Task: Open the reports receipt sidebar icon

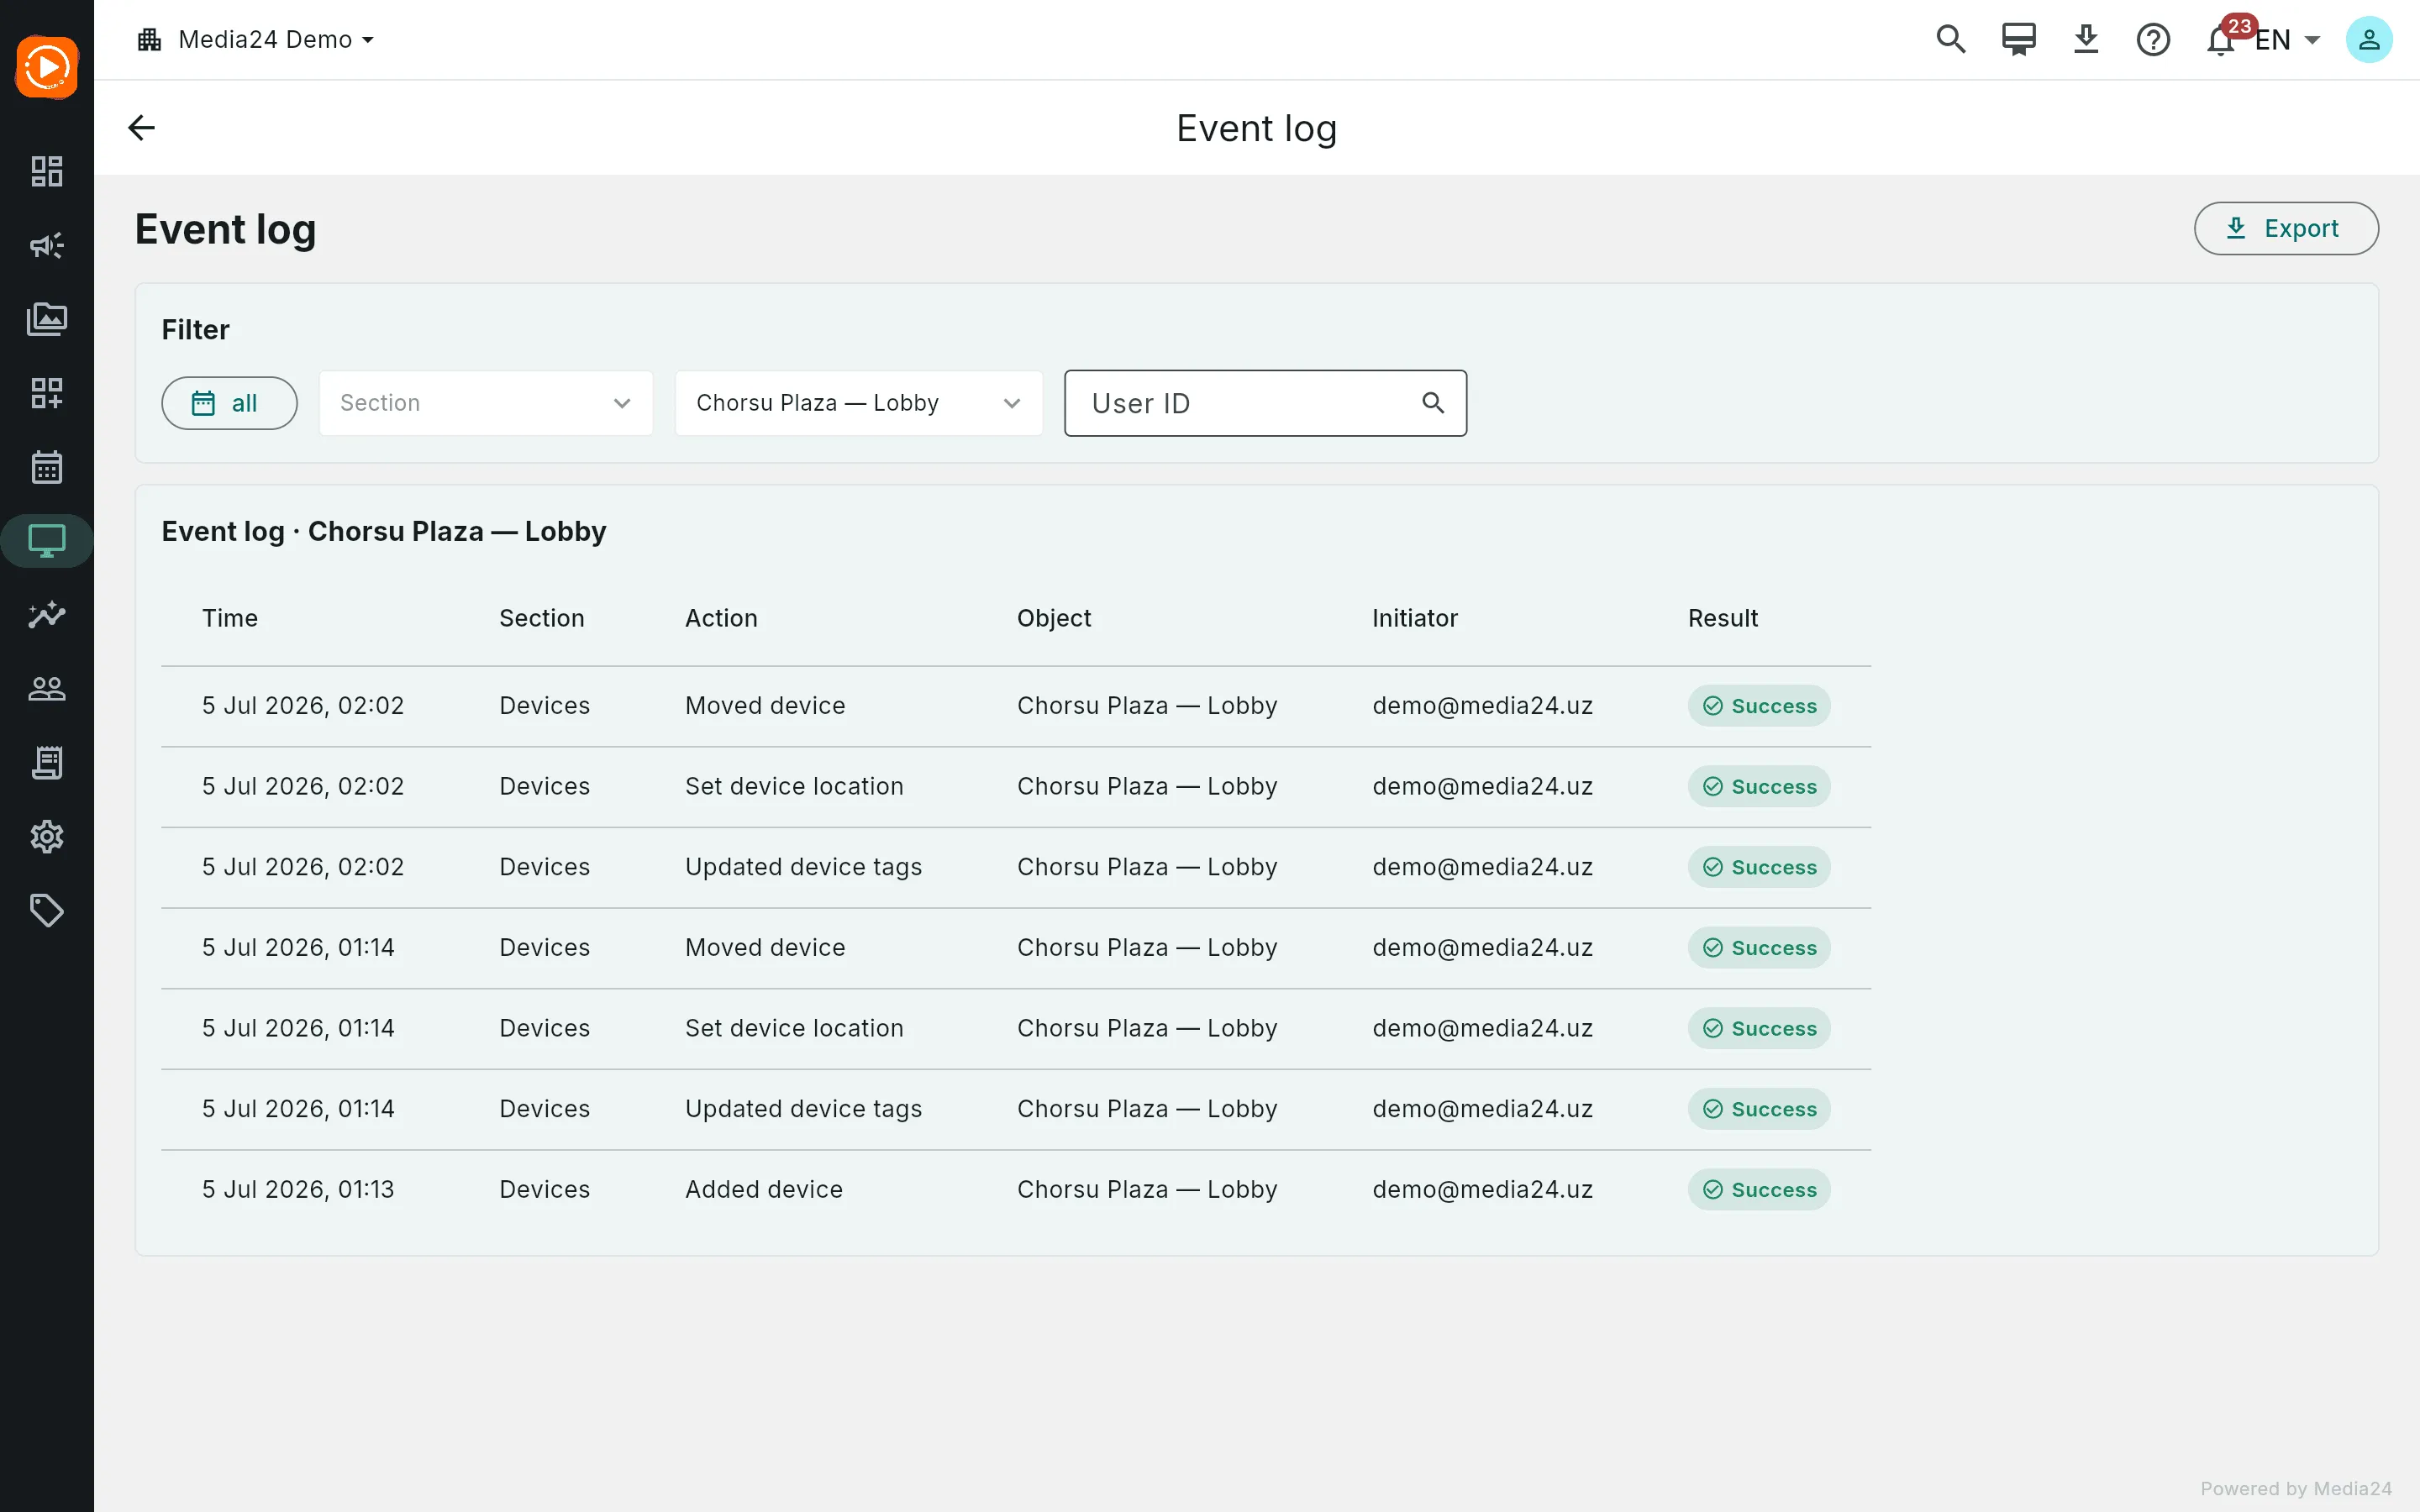Action: click(47, 763)
